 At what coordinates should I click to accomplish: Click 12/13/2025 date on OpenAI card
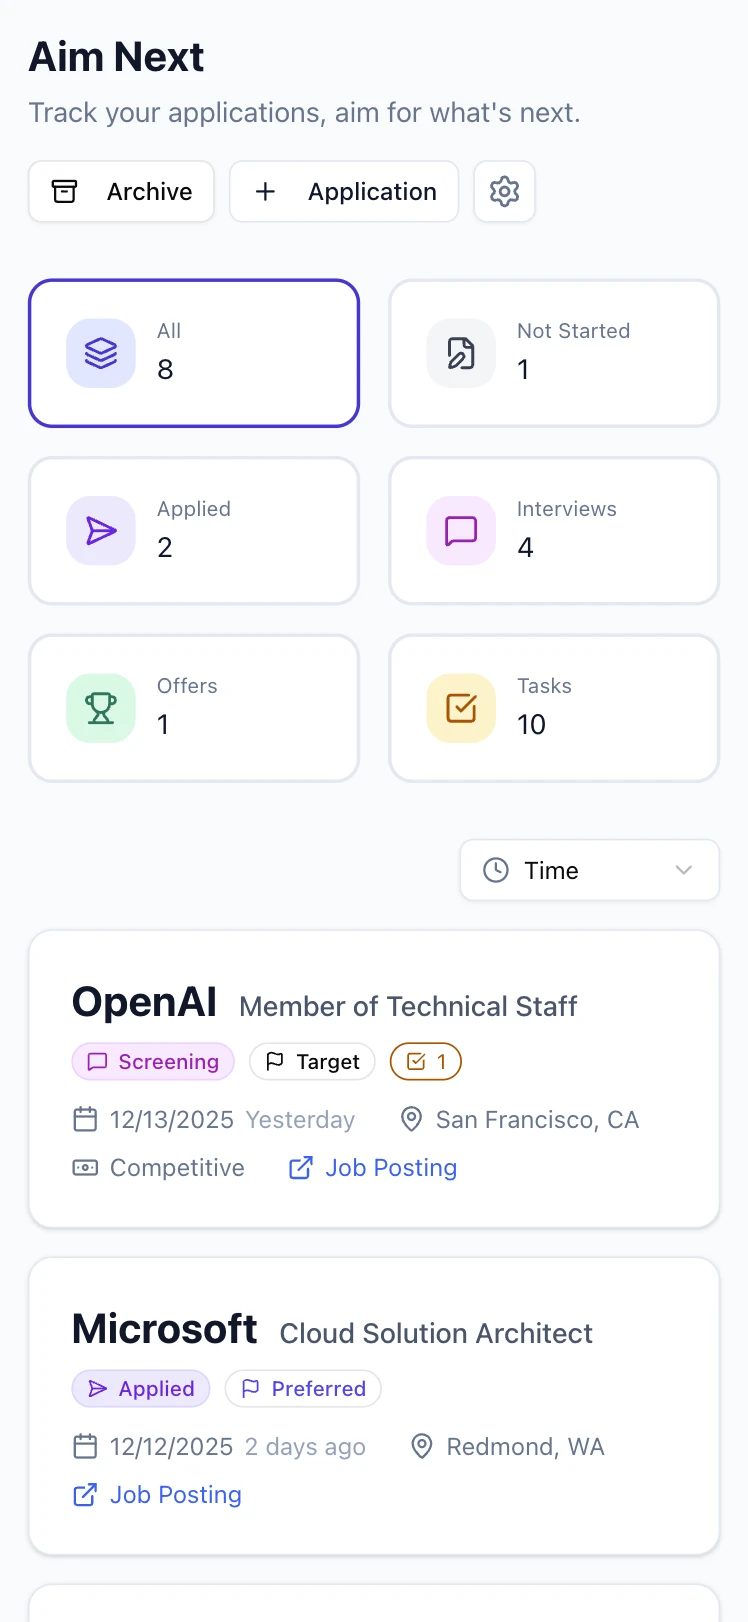pyautogui.click(x=172, y=1120)
